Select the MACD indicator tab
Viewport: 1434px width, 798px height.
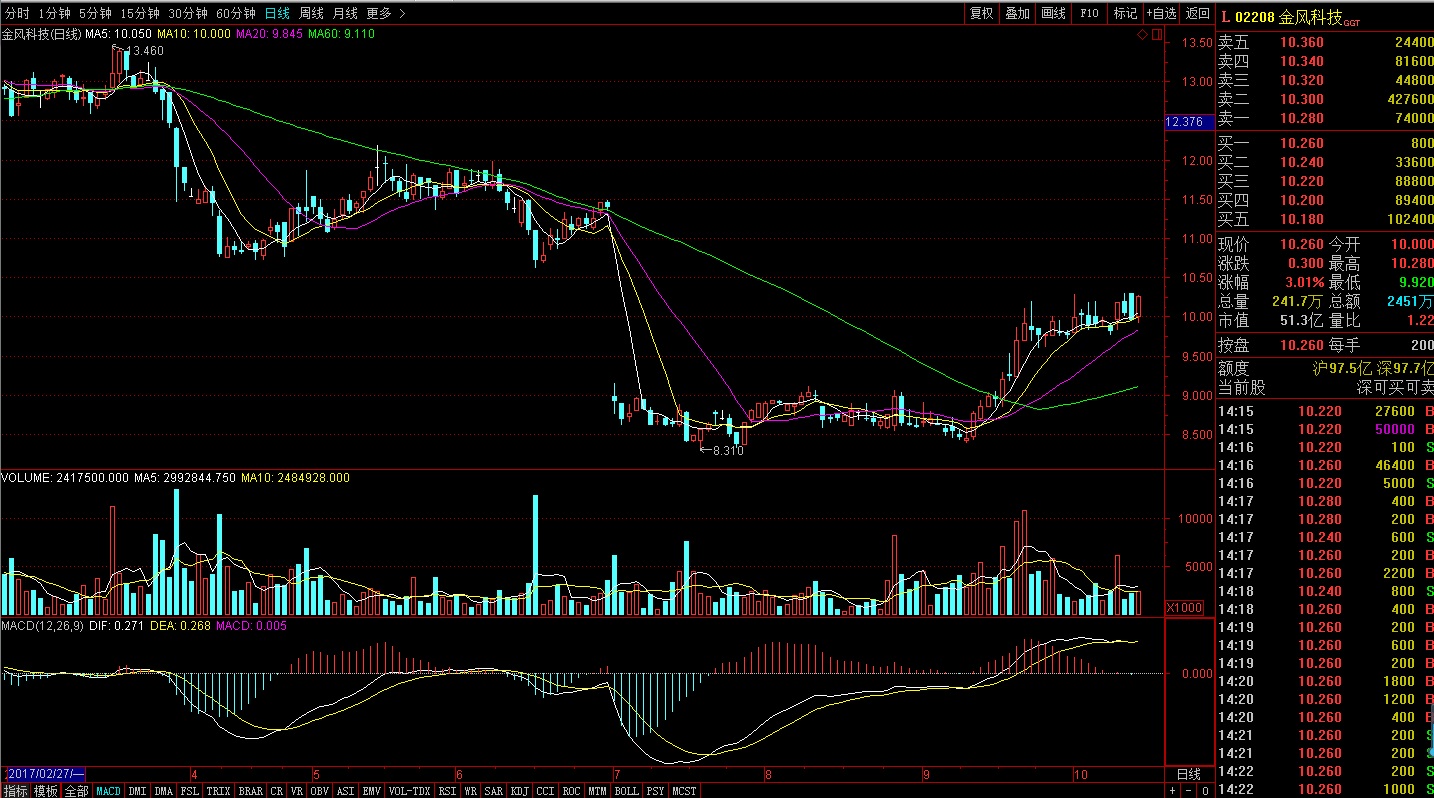point(108,791)
